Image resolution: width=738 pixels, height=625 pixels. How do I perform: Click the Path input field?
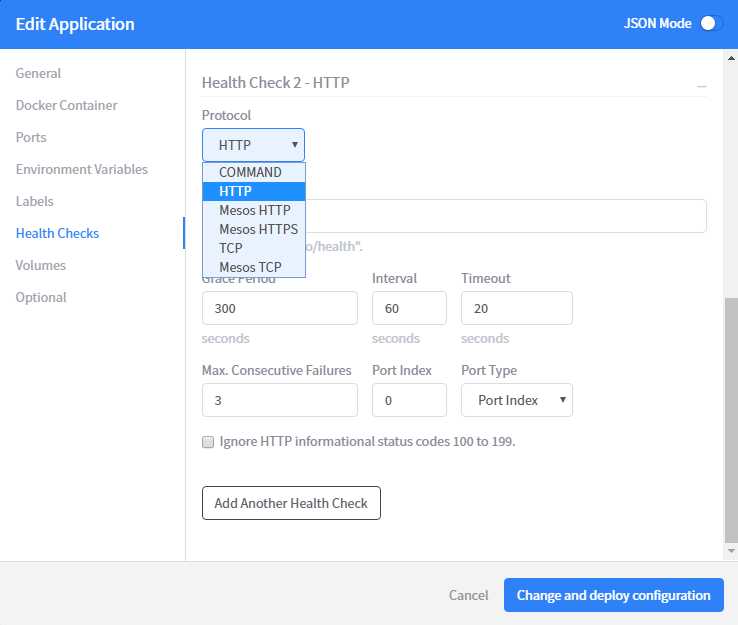506,216
